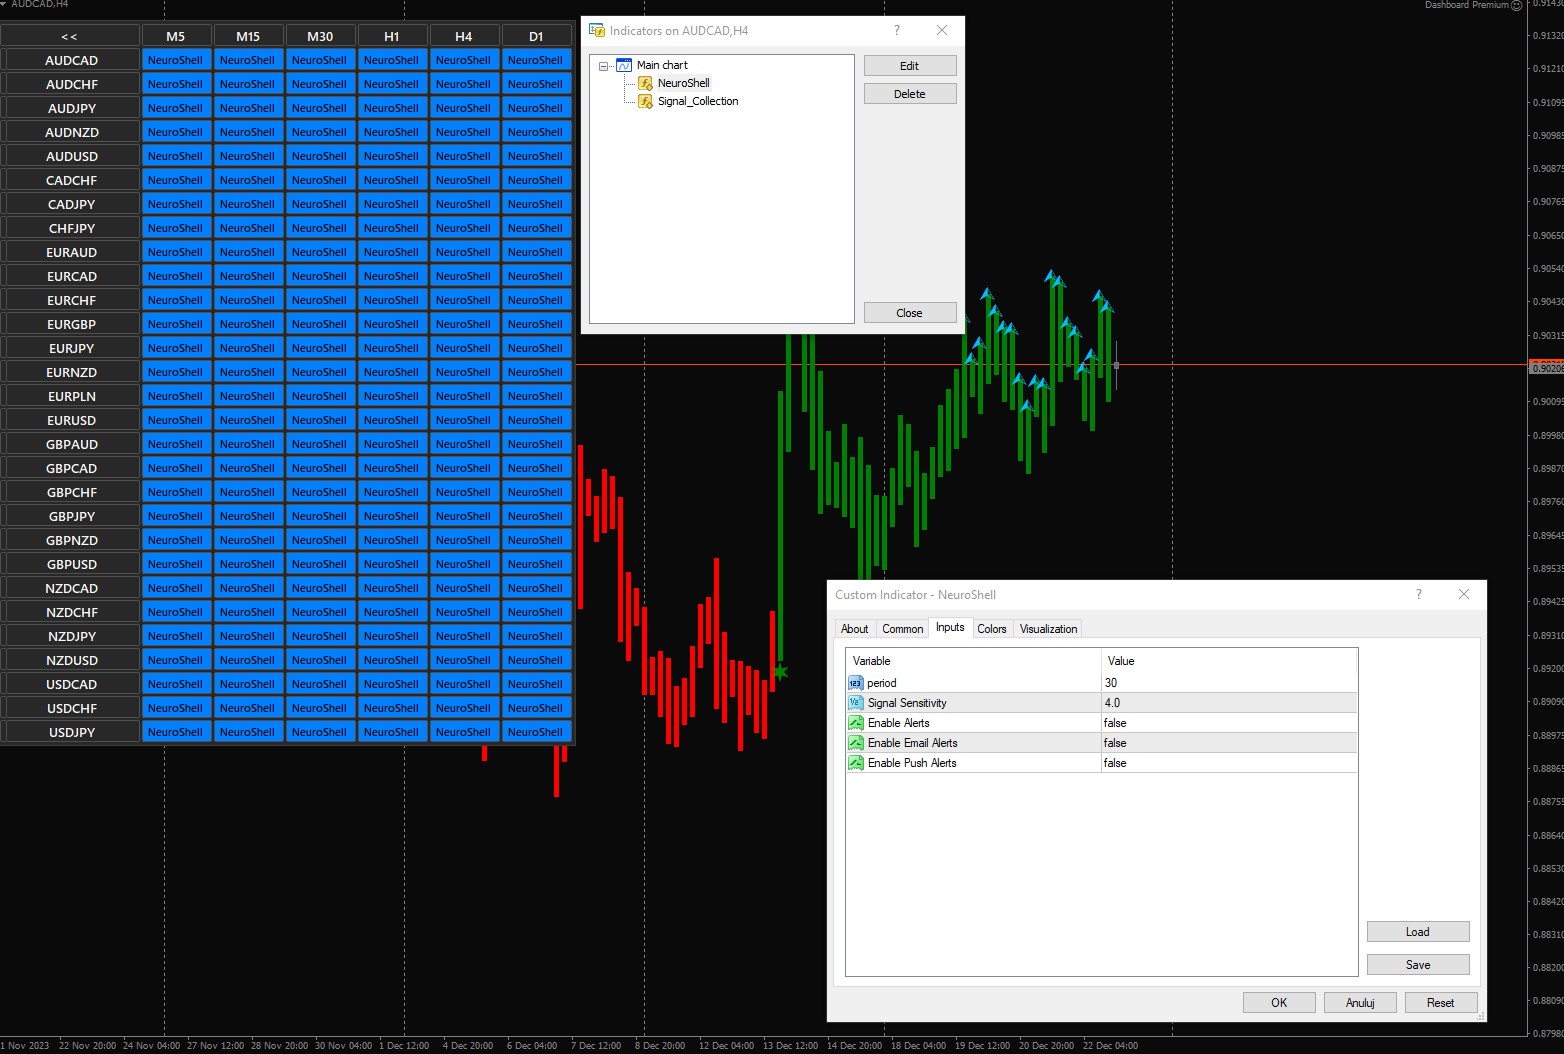Image resolution: width=1564 pixels, height=1054 pixels.
Task: Click the smiley icon next to Dashboard Premium
Action: tap(1517, 5)
